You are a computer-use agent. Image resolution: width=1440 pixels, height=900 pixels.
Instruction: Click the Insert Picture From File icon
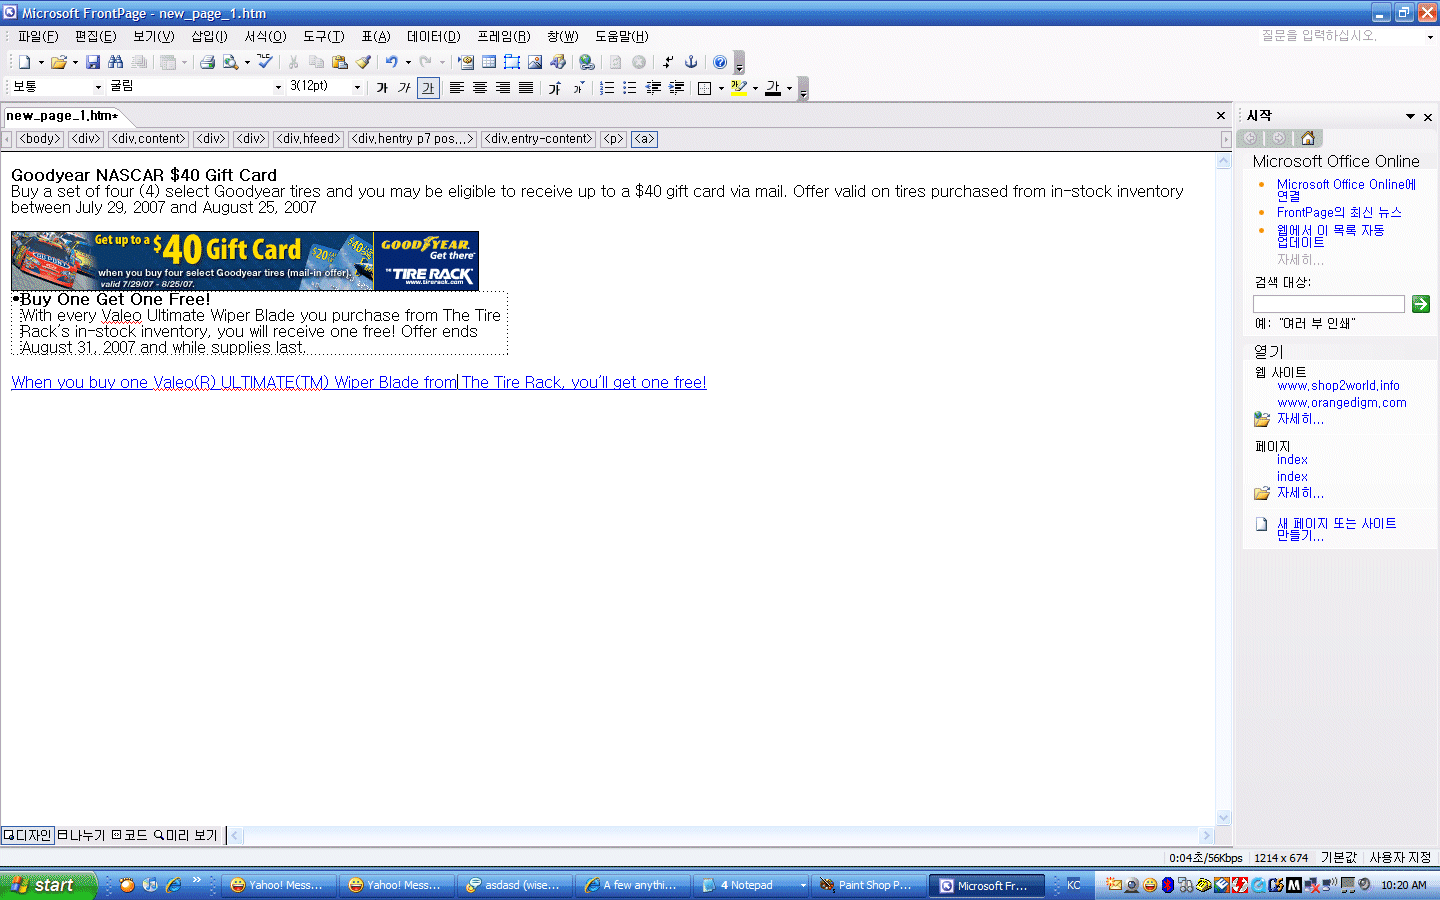pos(535,62)
